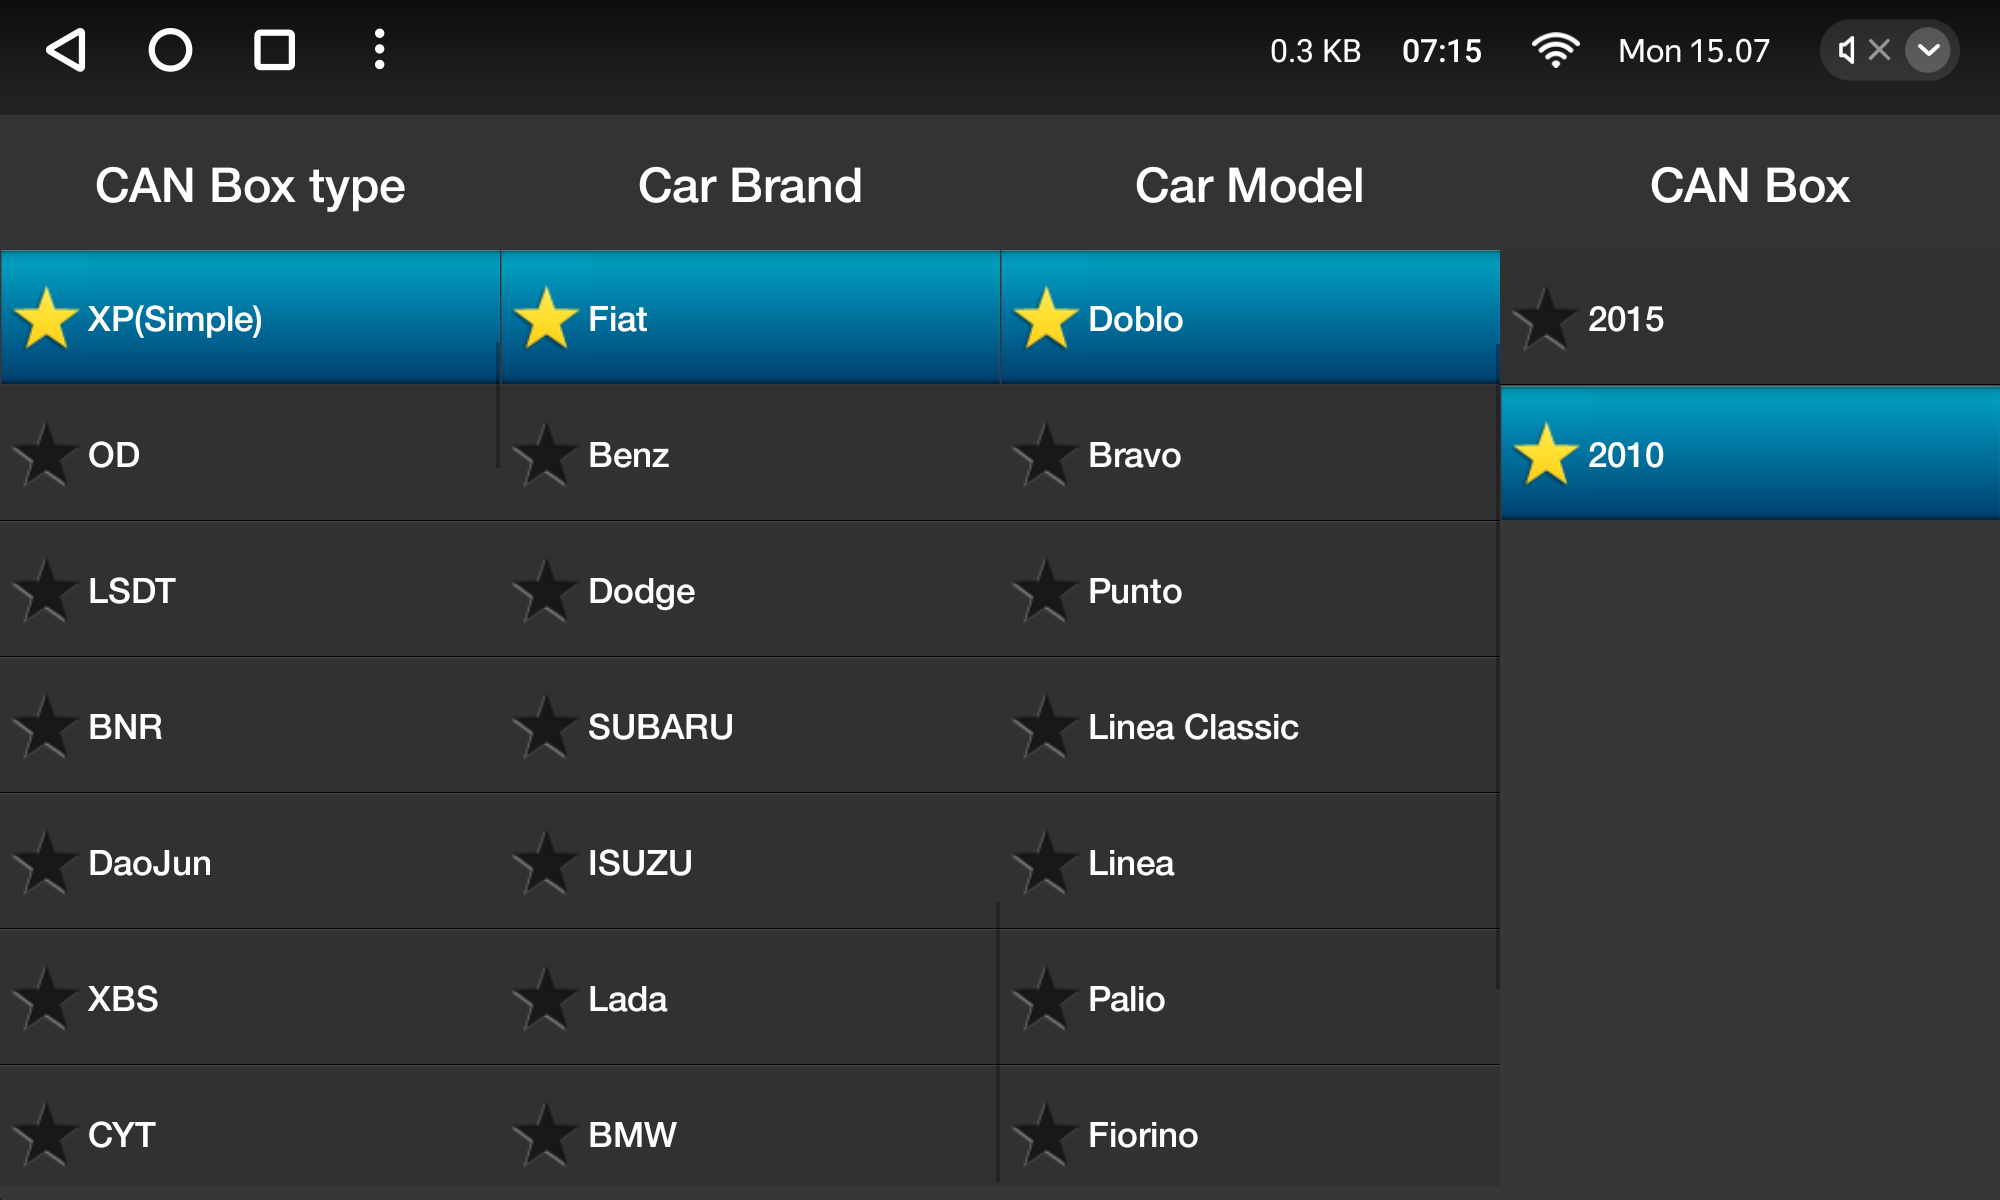Open the three-dot overflow menu
The height and width of the screenshot is (1200, 2000).
379,50
